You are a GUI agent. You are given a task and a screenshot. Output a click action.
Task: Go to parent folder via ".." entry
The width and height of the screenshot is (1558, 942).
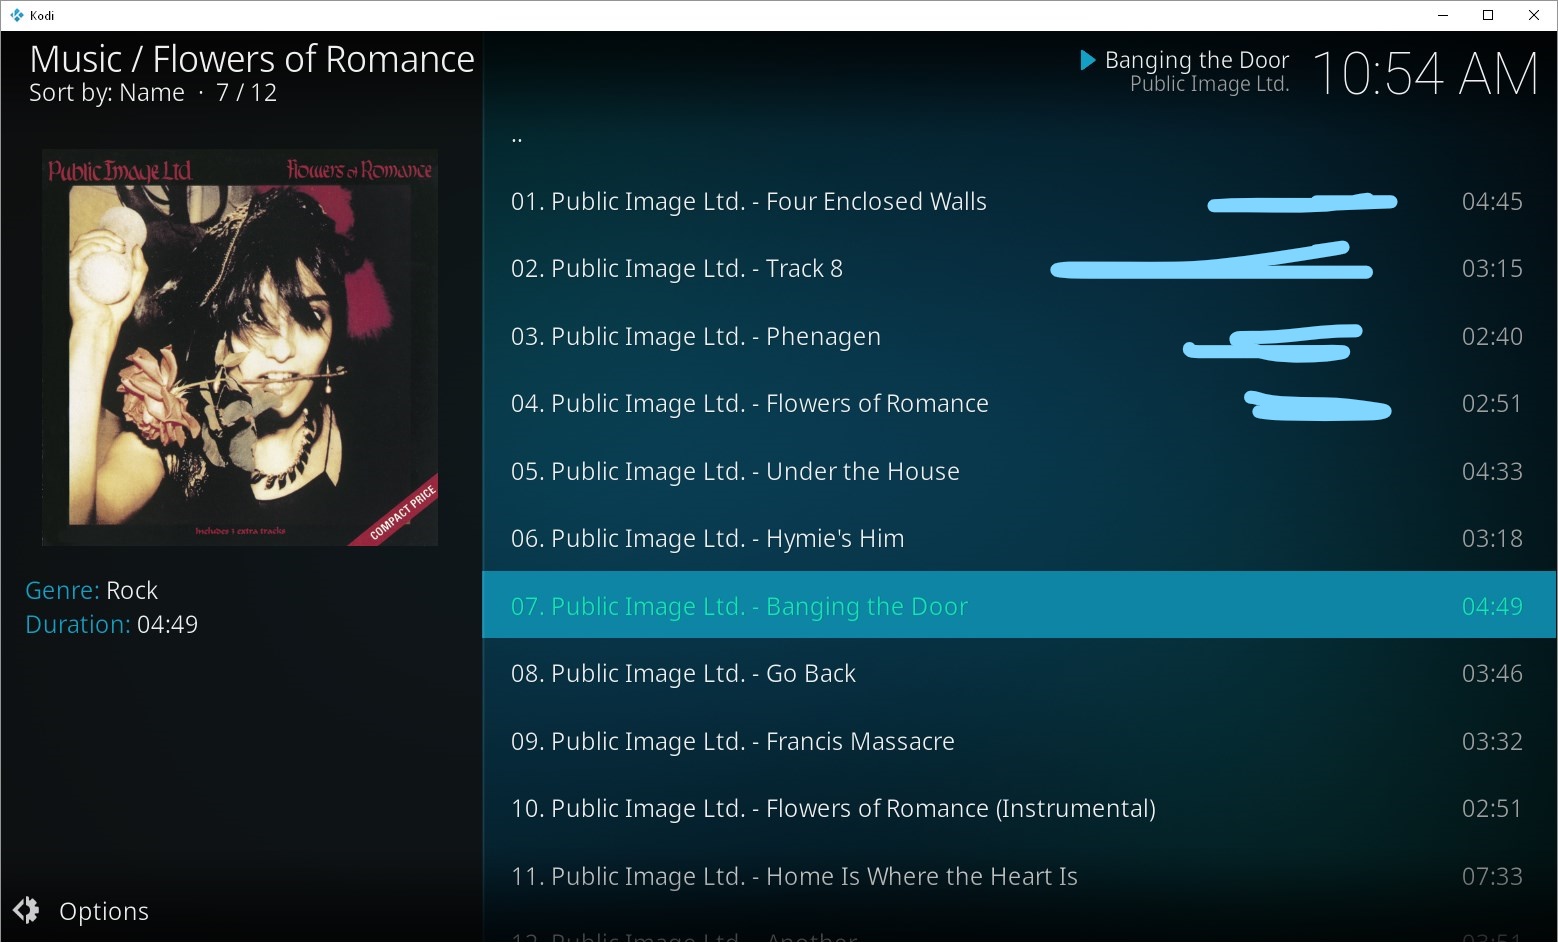pos(1019,134)
